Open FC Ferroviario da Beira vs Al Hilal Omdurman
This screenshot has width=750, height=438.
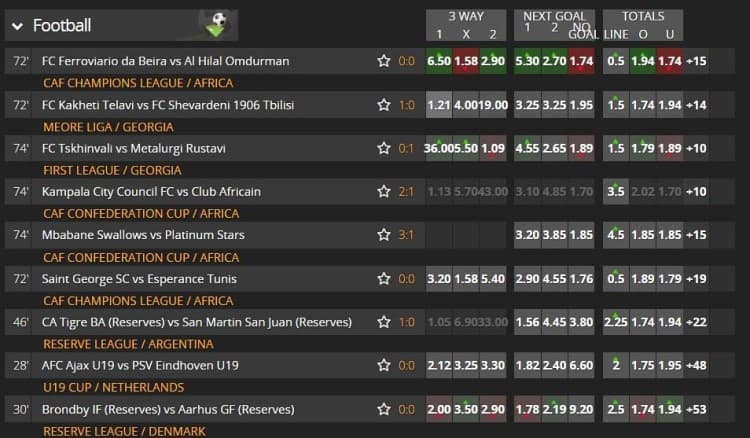pos(165,61)
